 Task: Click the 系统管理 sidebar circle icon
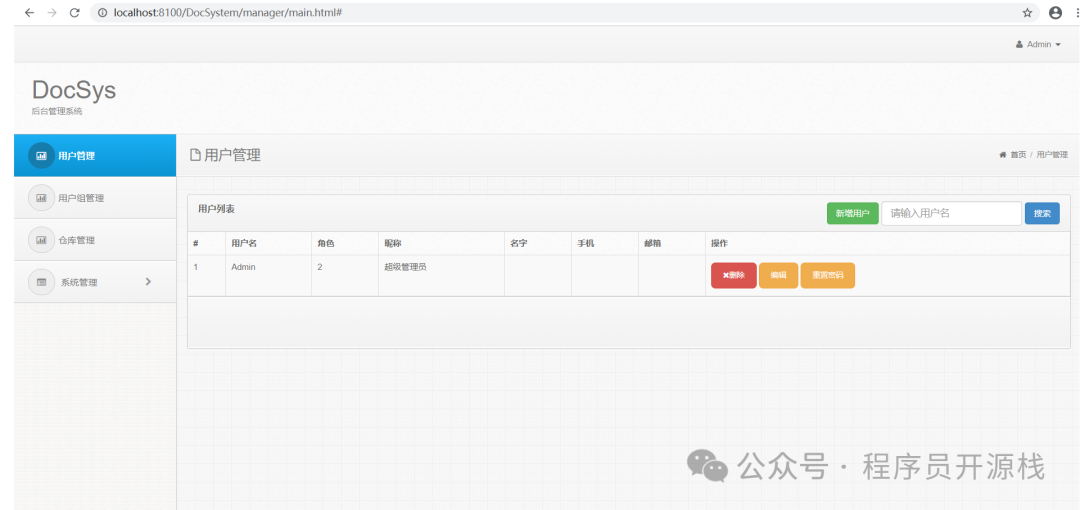tap(42, 282)
